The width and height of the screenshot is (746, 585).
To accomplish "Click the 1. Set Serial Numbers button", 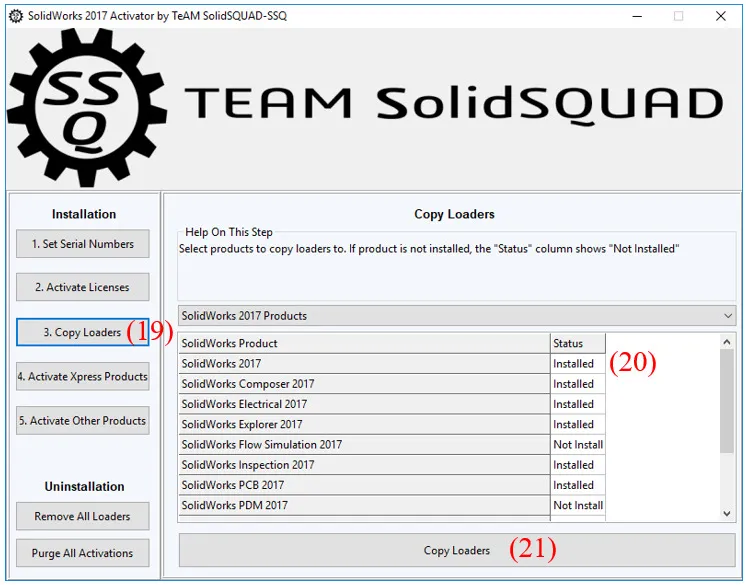I will (x=83, y=244).
